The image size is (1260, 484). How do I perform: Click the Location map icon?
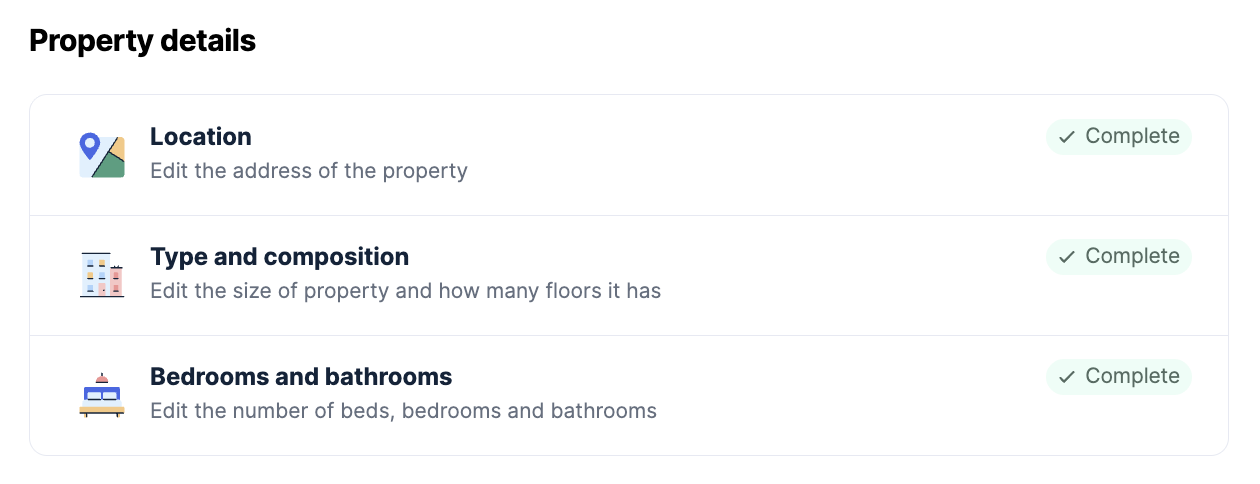(x=102, y=156)
